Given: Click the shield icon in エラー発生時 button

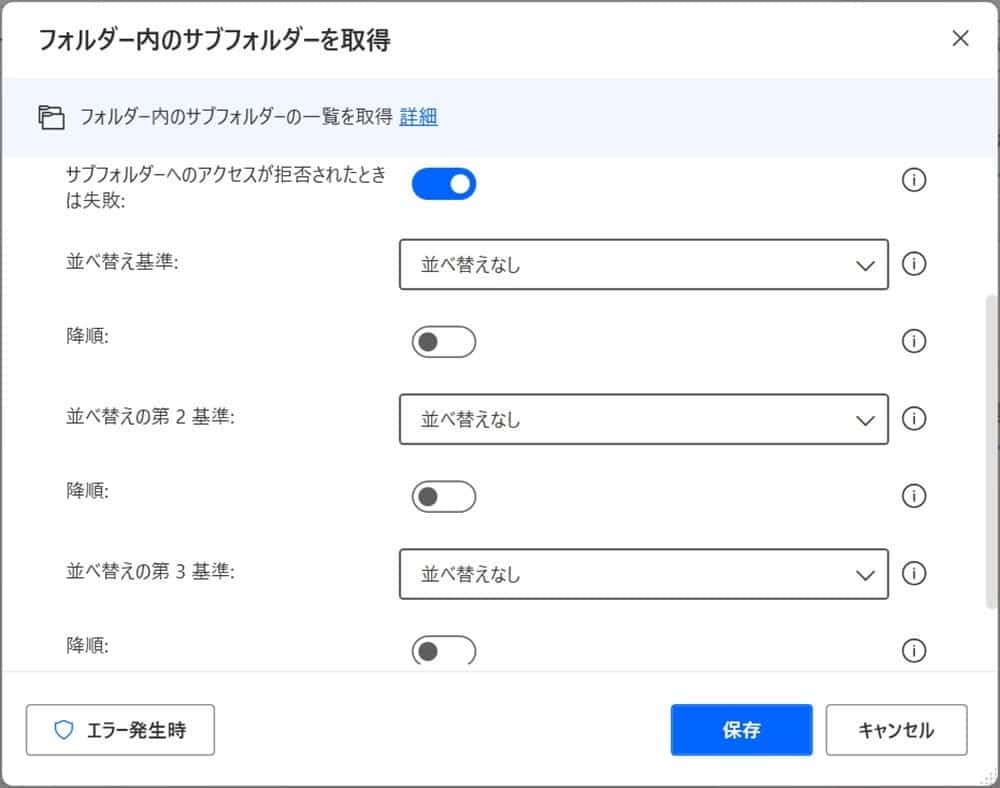Looking at the screenshot, I should coord(64,730).
